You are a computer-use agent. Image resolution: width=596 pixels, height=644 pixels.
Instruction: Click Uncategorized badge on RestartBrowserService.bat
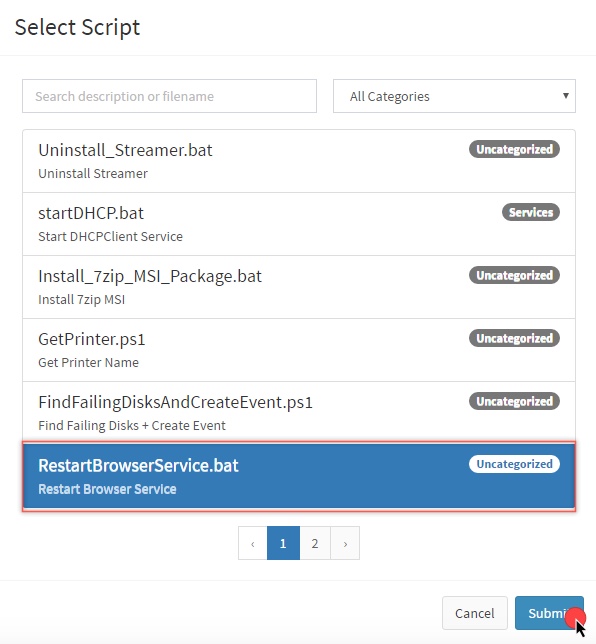pyautogui.click(x=514, y=464)
